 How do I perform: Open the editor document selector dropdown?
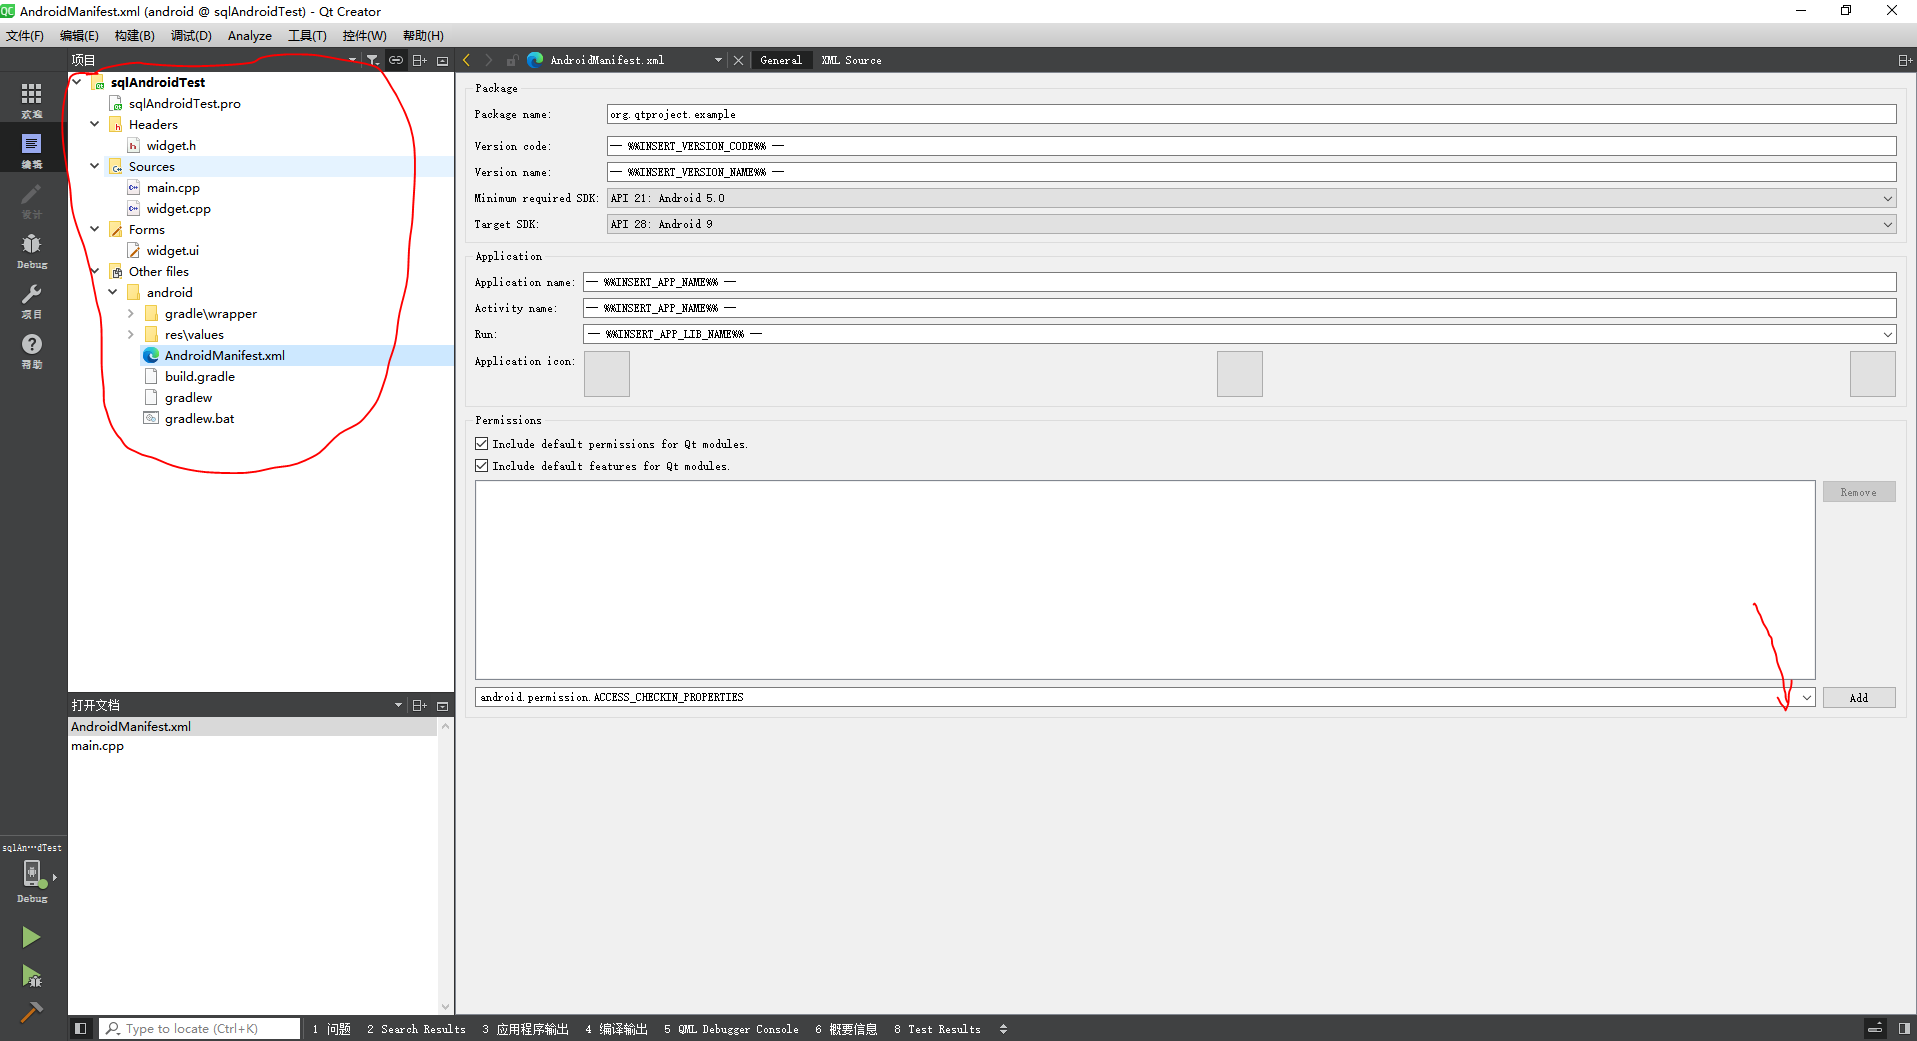click(x=718, y=60)
